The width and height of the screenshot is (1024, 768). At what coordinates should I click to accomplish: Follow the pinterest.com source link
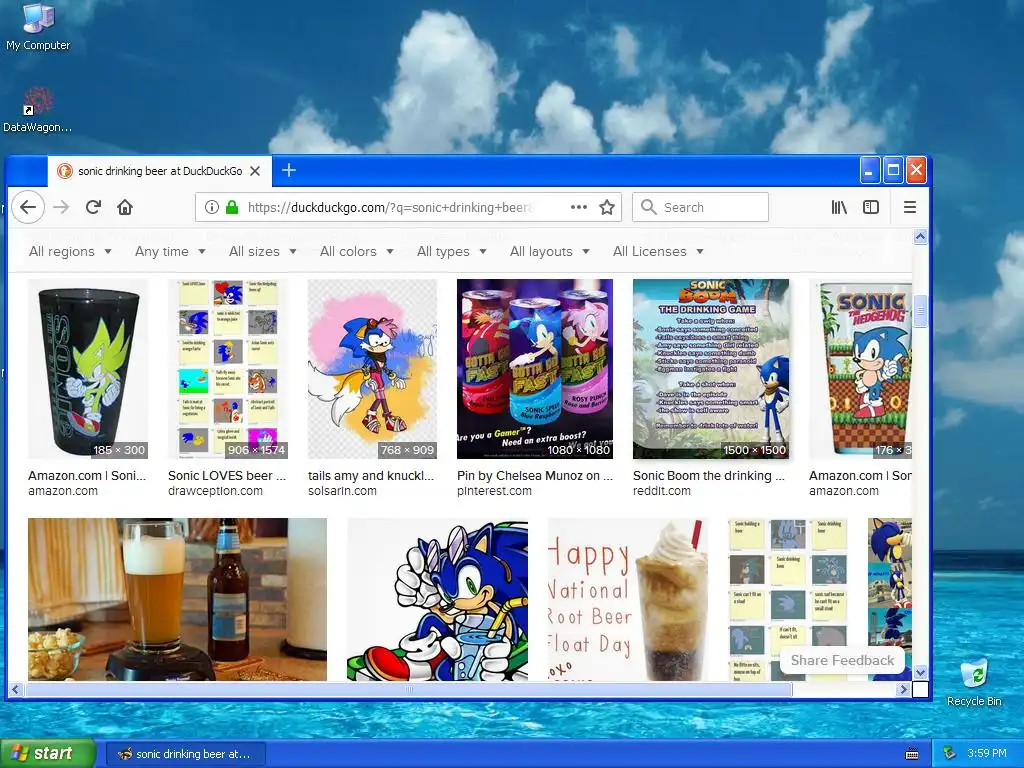coord(494,491)
